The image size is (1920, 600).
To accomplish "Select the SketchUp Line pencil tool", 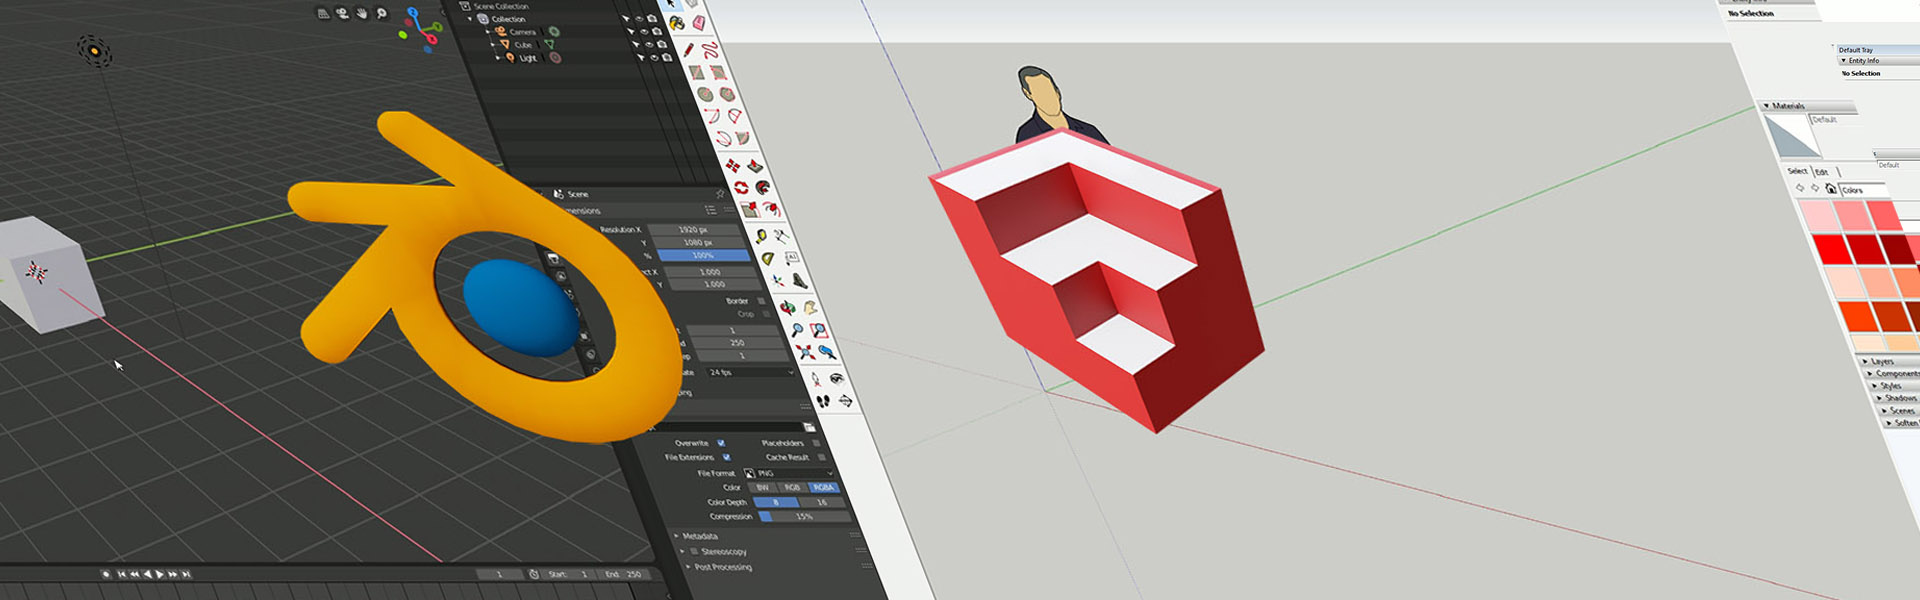I will click(689, 50).
